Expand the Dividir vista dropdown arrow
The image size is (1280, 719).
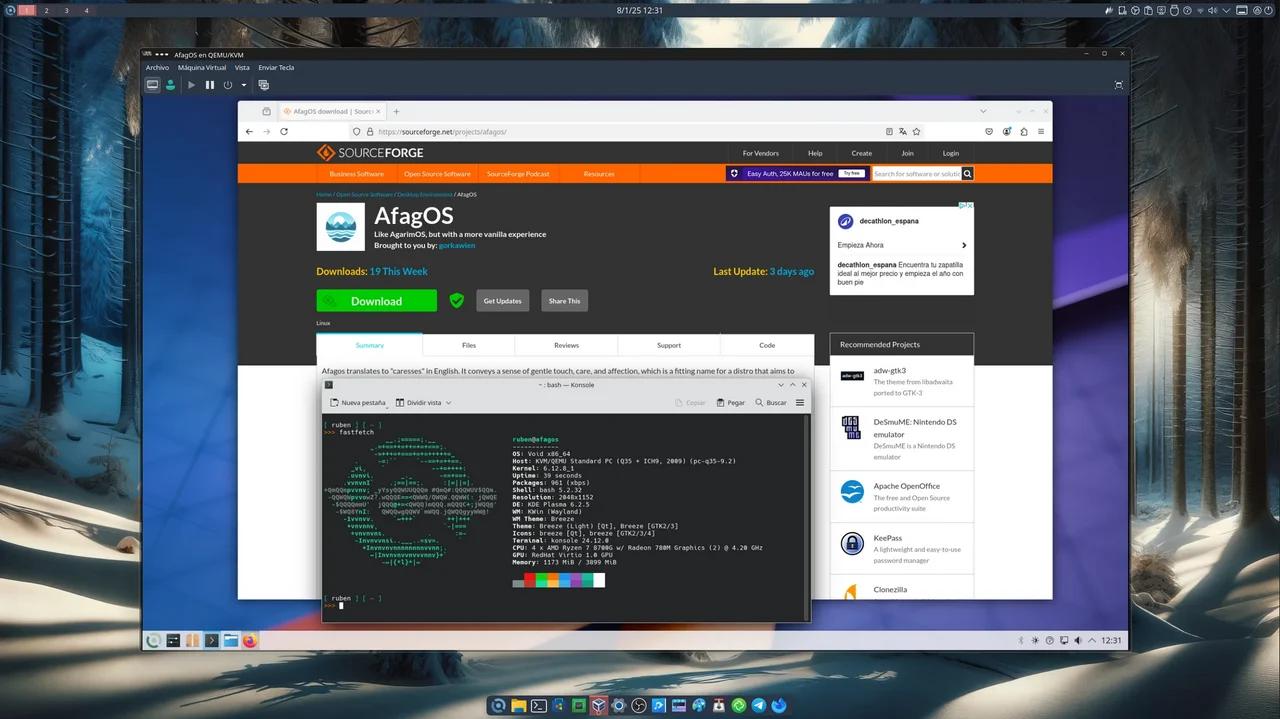[x=449, y=402]
